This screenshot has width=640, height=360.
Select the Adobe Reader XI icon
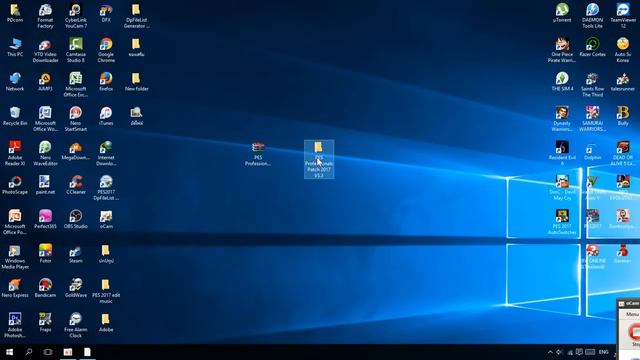15,153
